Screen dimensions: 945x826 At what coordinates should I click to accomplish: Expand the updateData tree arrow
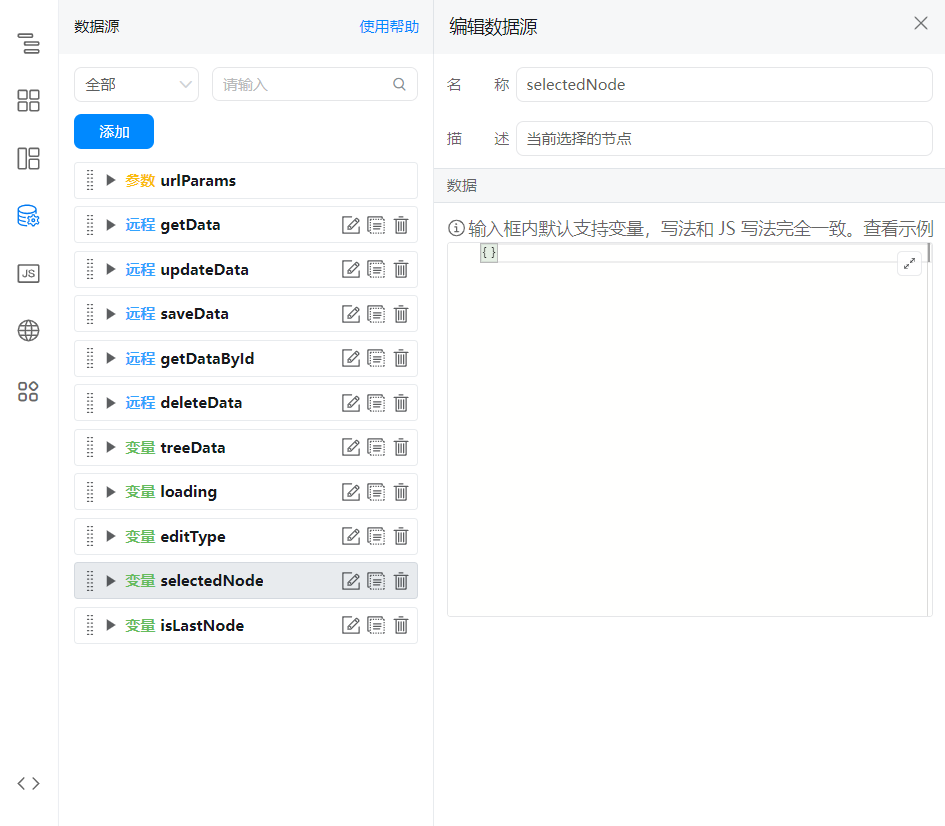coord(110,269)
